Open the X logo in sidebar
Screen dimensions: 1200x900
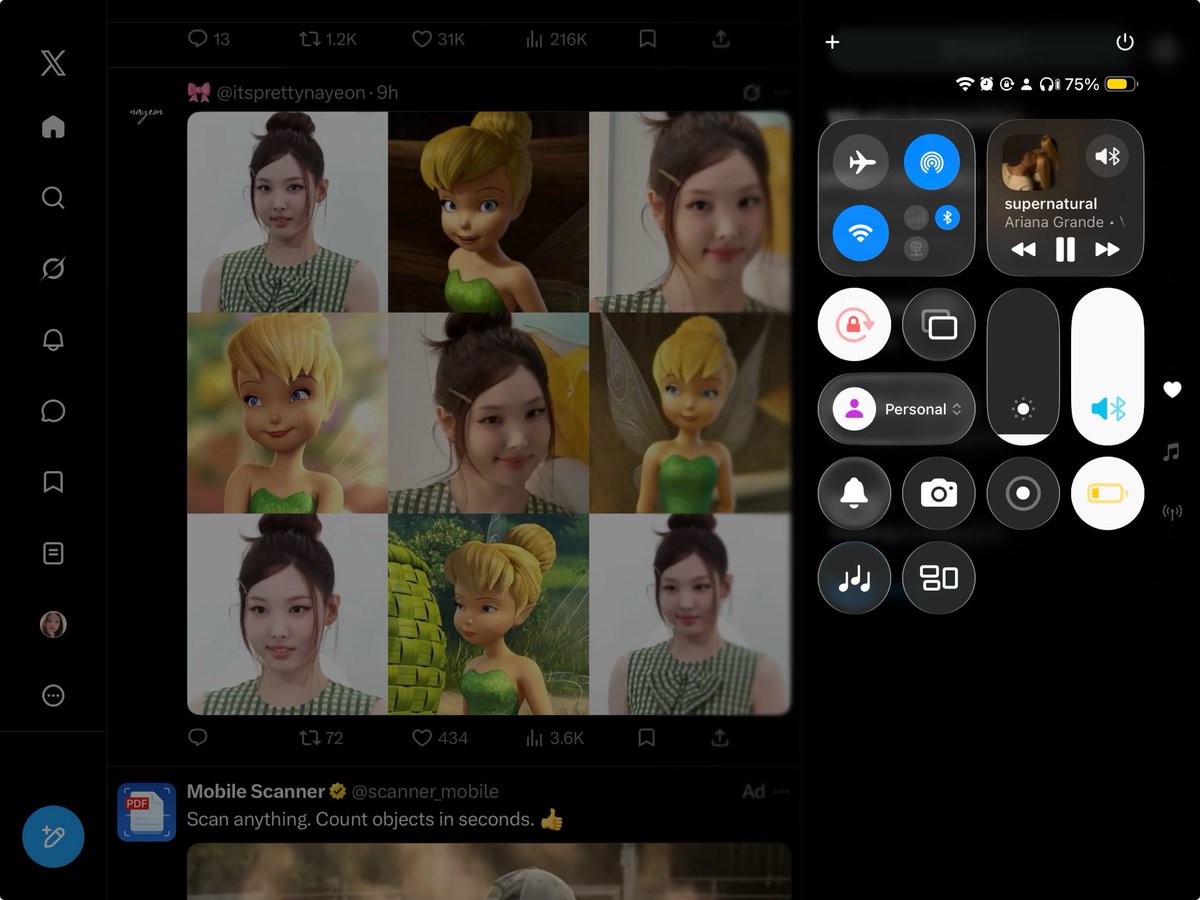(x=53, y=63)
